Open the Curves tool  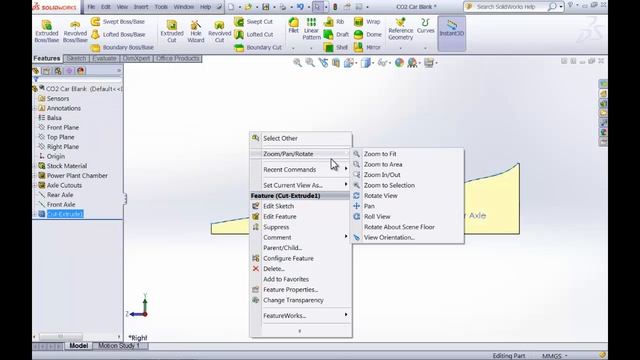click(425, 26)
